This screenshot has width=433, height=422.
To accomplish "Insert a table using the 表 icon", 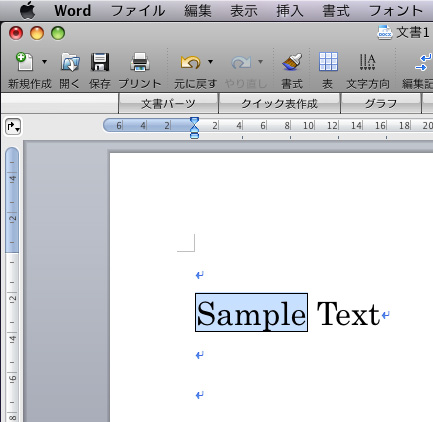I will [x=328, y=62].
